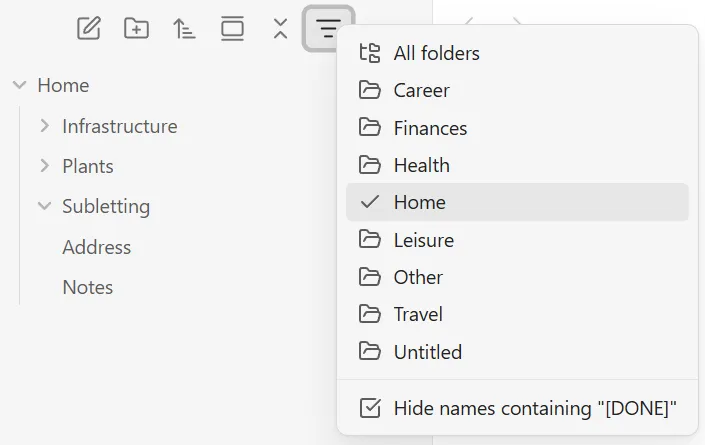Collapse all folders with arrows icon

click(281, 29)
